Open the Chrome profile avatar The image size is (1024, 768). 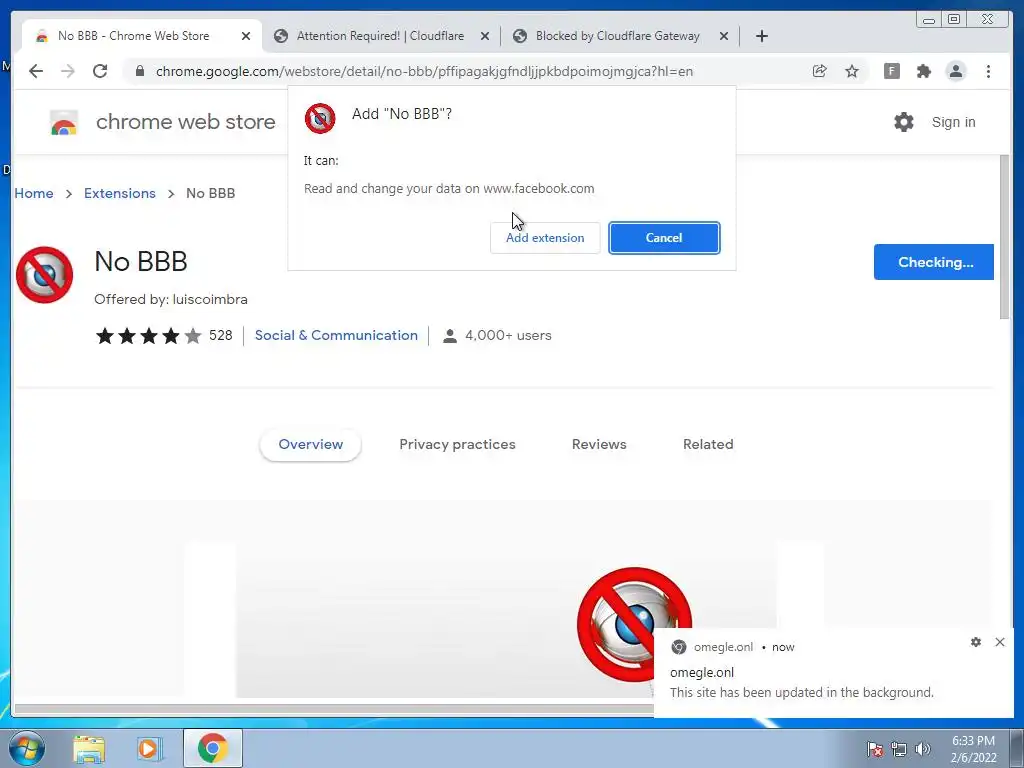click(955, 71)
